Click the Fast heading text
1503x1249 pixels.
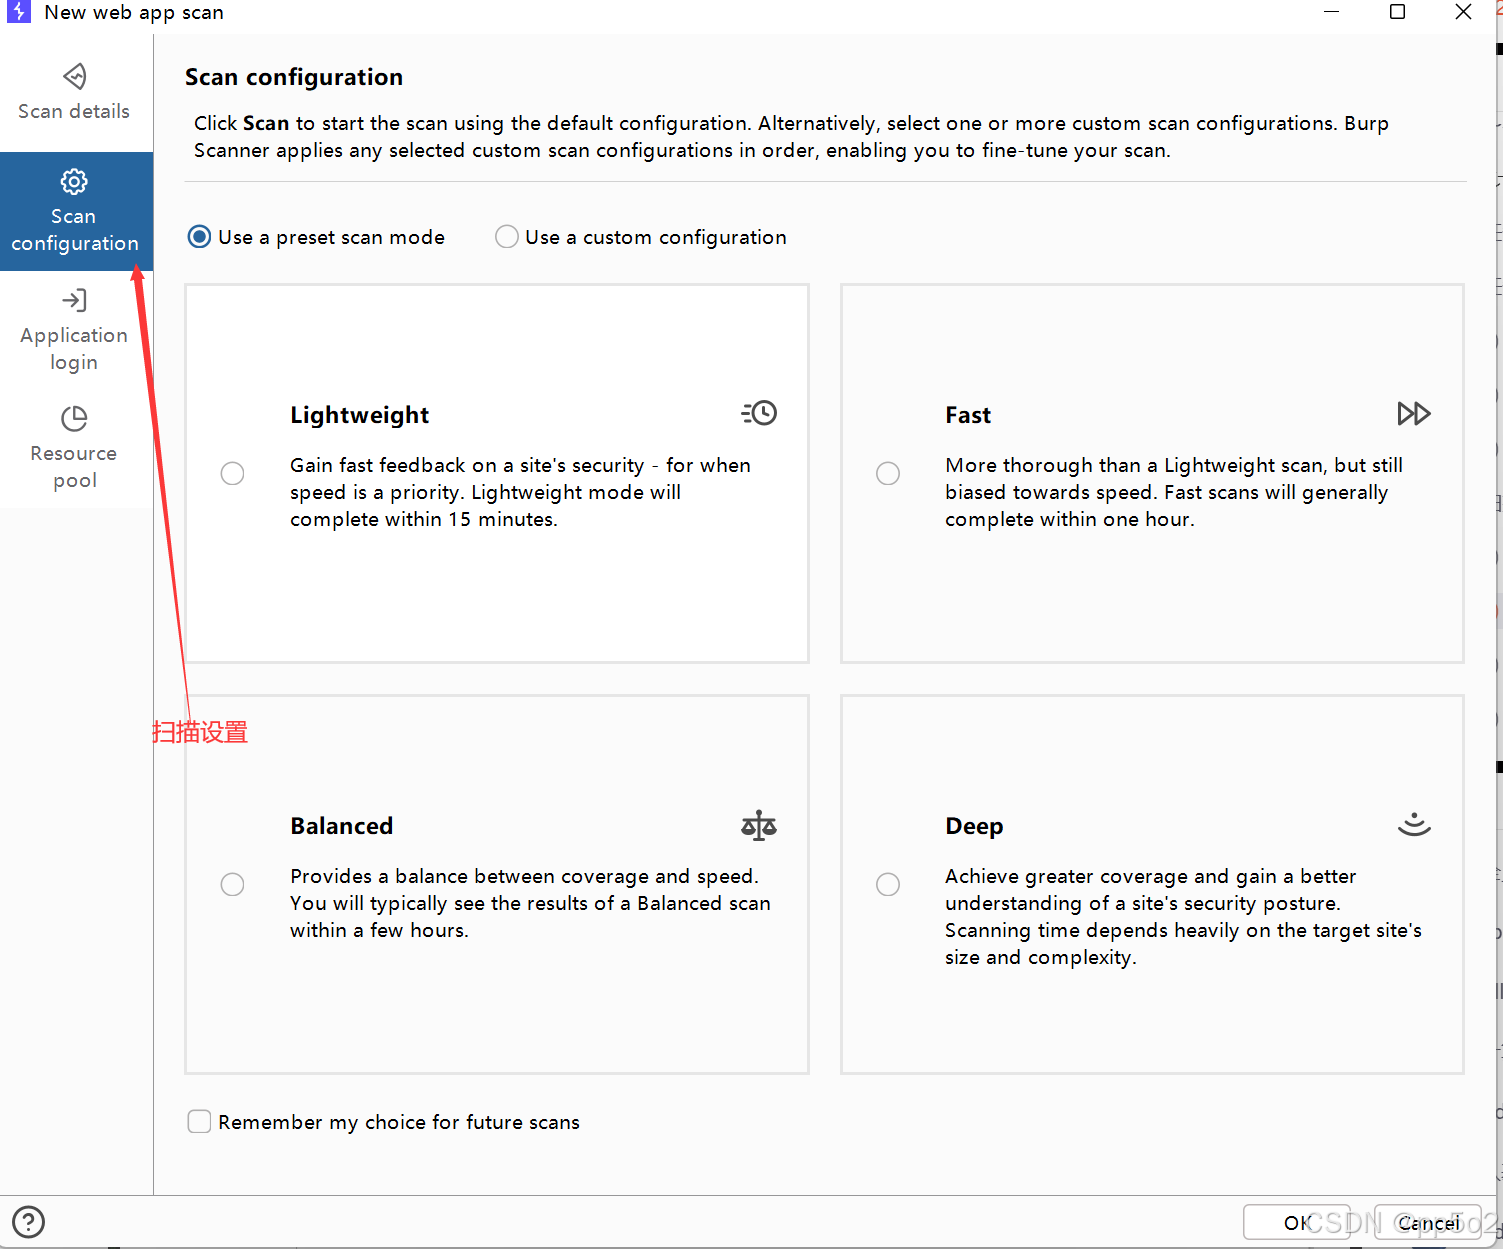[x=968, y=415]
